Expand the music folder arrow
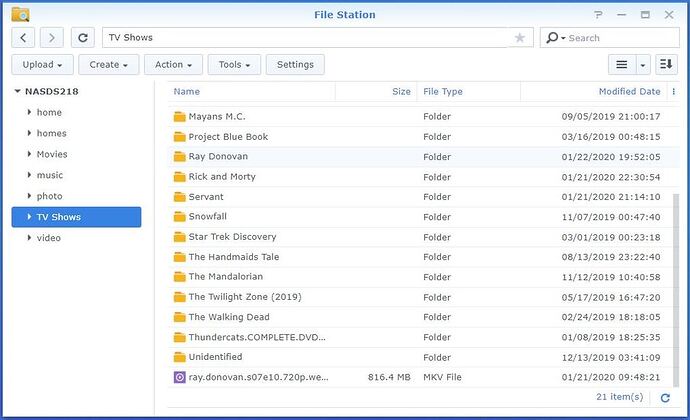The width and height of the screenshot is (690, 420). click(29, 175)
